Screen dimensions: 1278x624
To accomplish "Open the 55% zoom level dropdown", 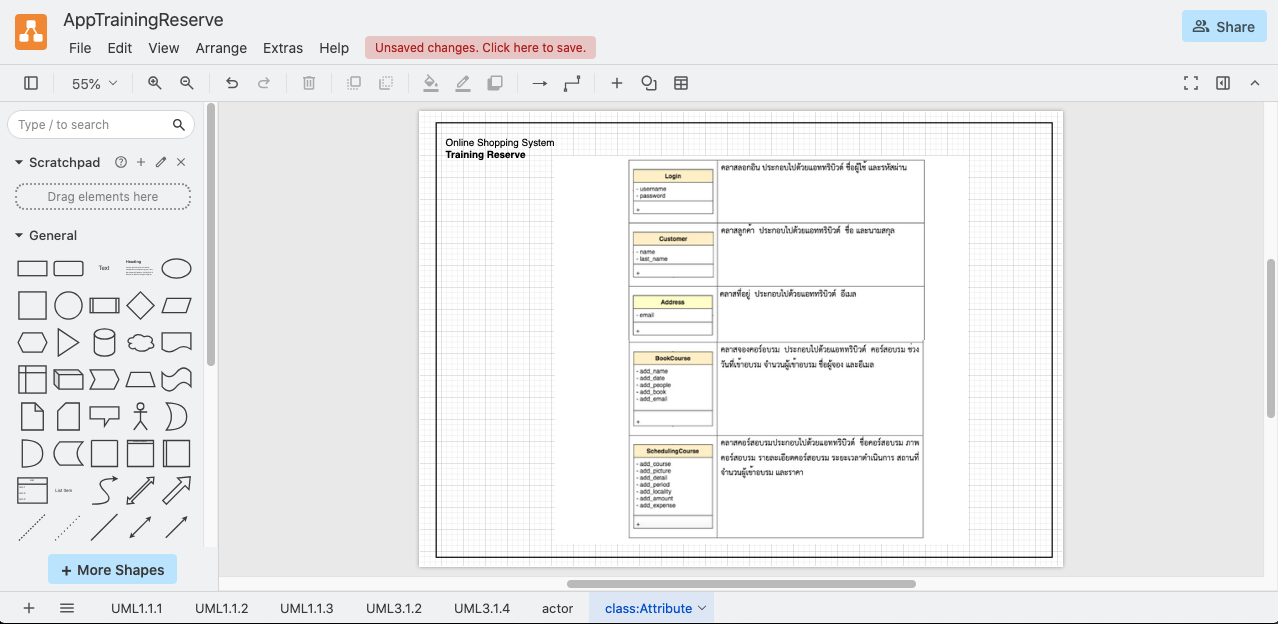I will pos(95,84).
